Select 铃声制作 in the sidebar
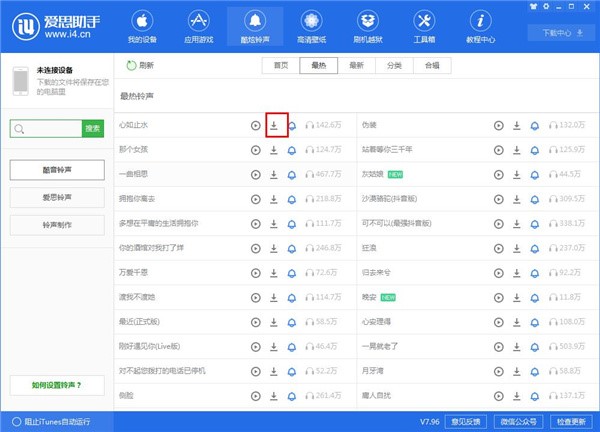600x432 pixels. [57, 225]
